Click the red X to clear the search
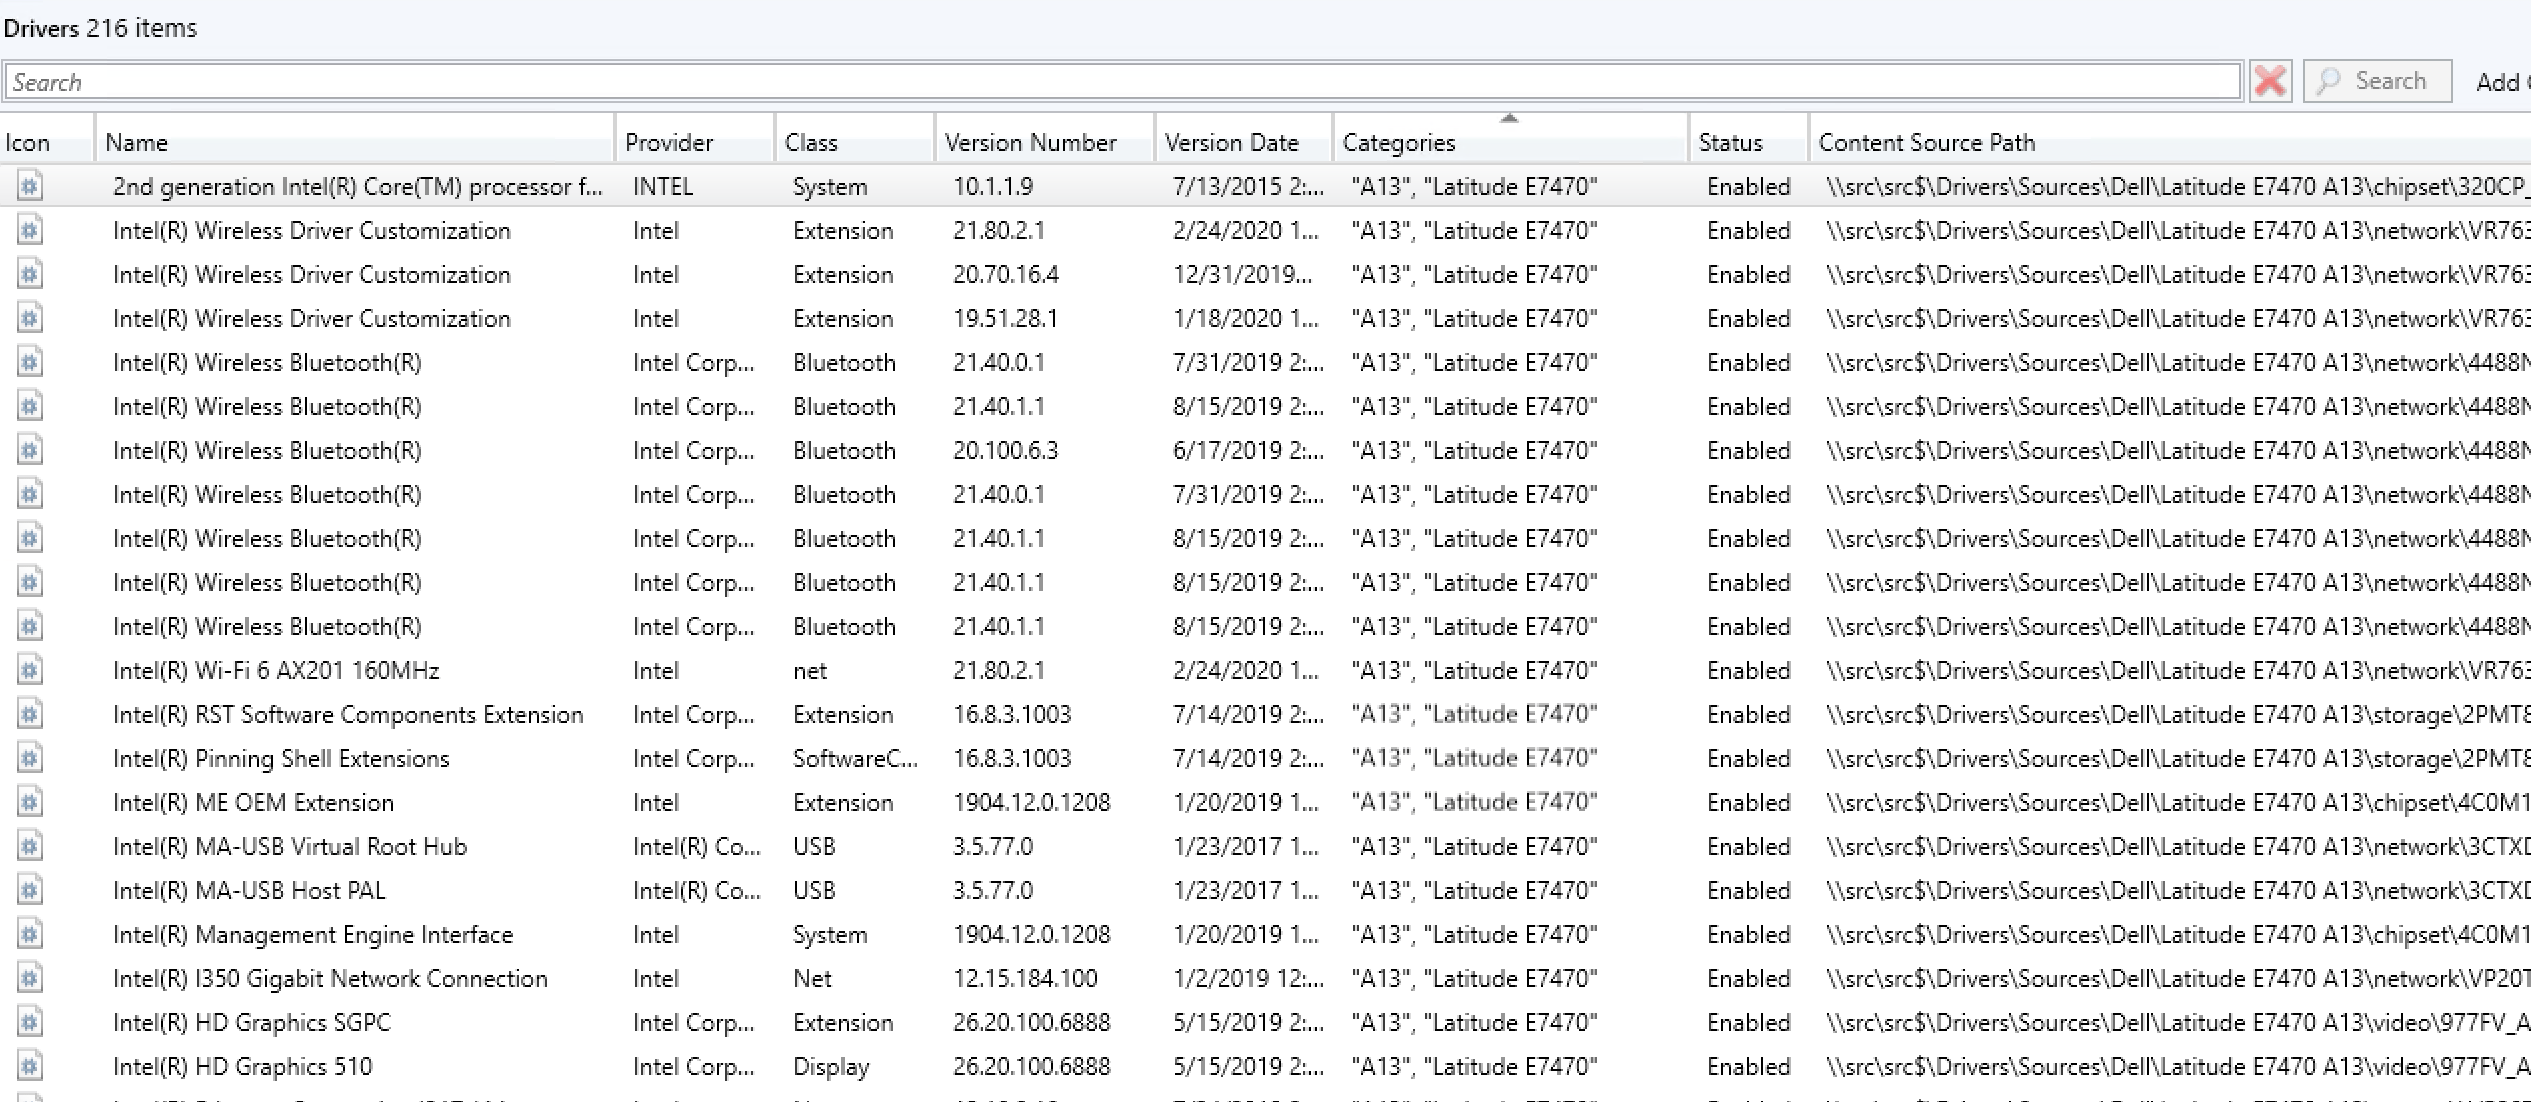This screenshot has width=2531, height=1102. click(x=2270, y=82)
